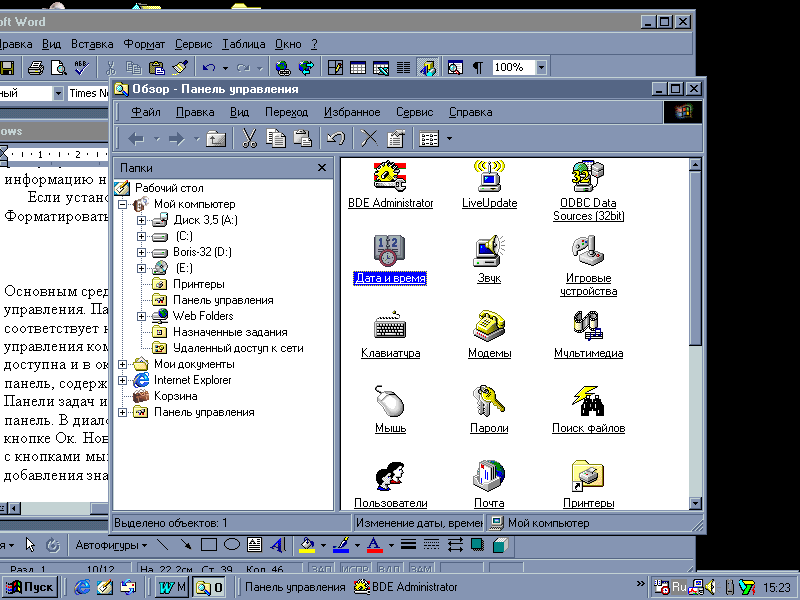Select Корзина in folder tree
This screenshot has width=800, height=600.
click(176, 396)
